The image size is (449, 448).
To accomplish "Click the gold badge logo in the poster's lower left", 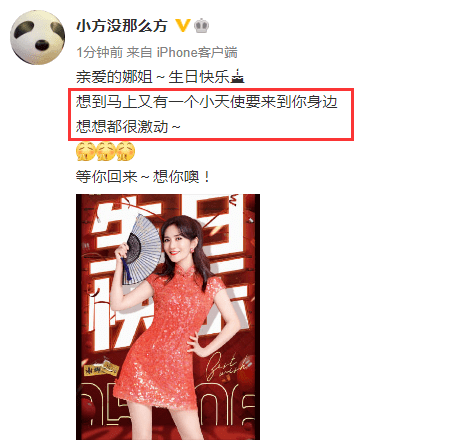I will (101, 368).
